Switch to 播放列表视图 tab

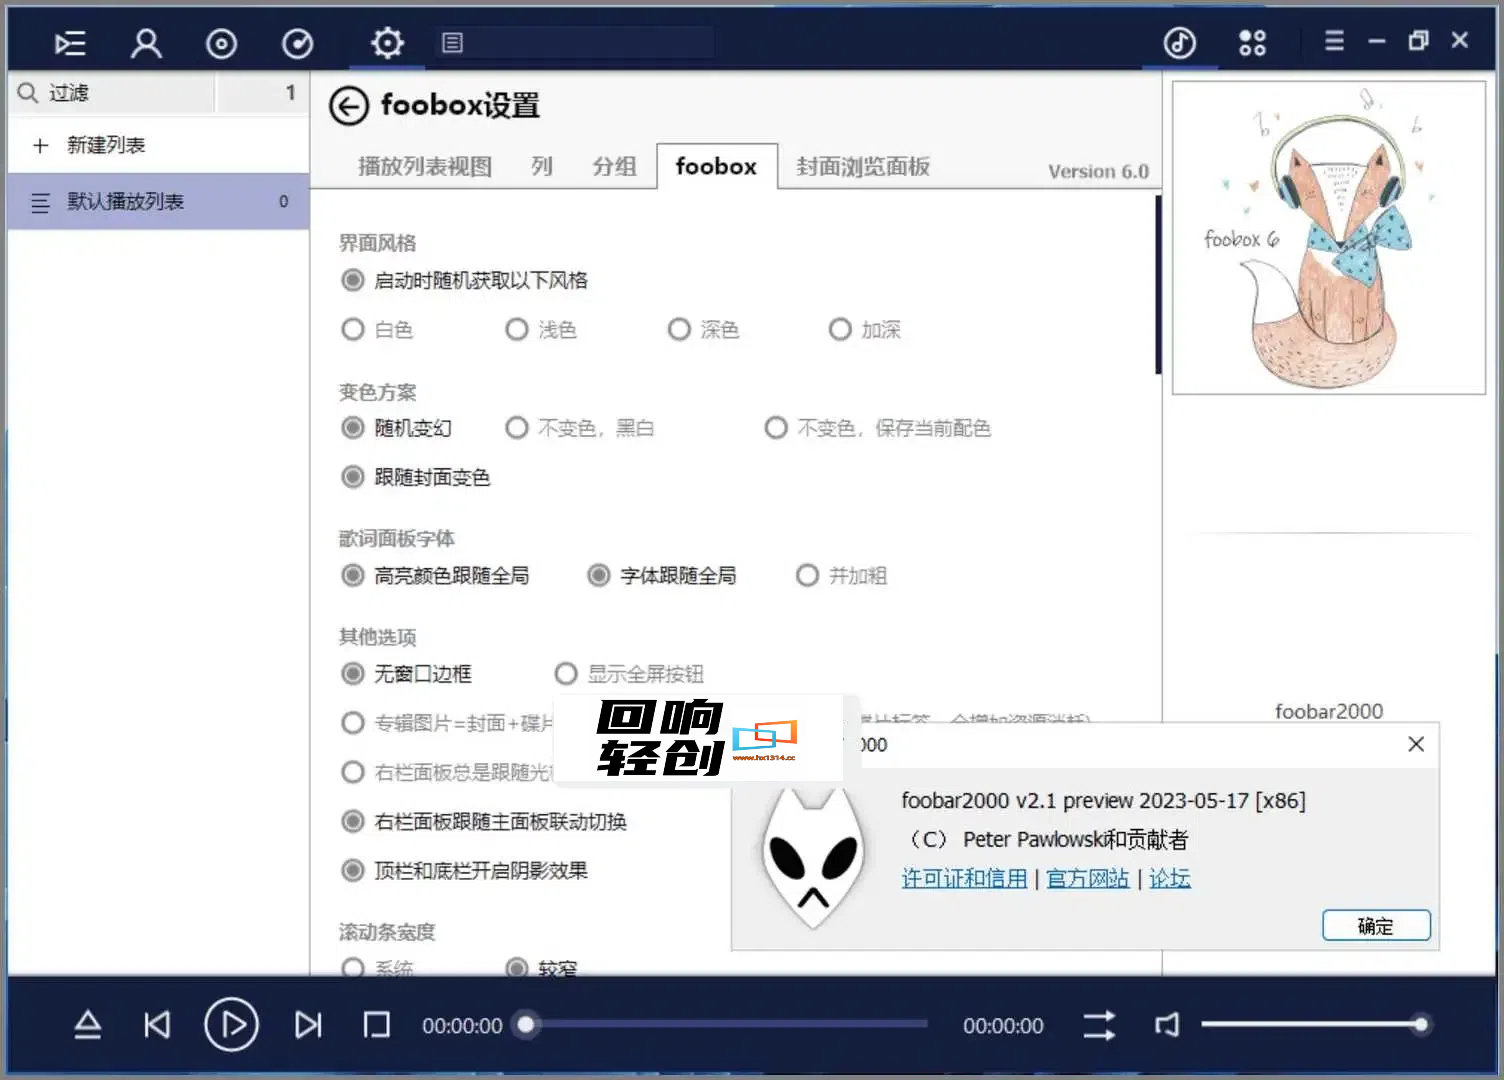(425, 166)
